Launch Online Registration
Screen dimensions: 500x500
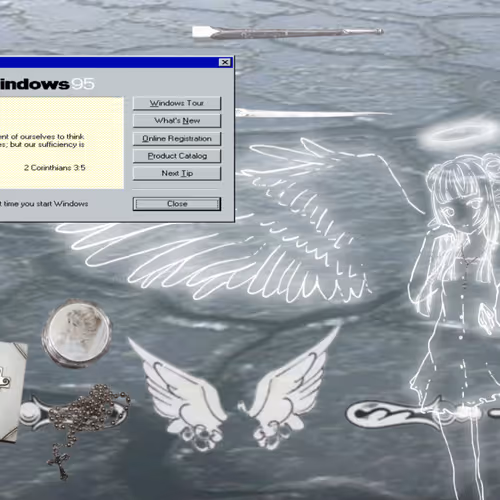click(177, 138)
